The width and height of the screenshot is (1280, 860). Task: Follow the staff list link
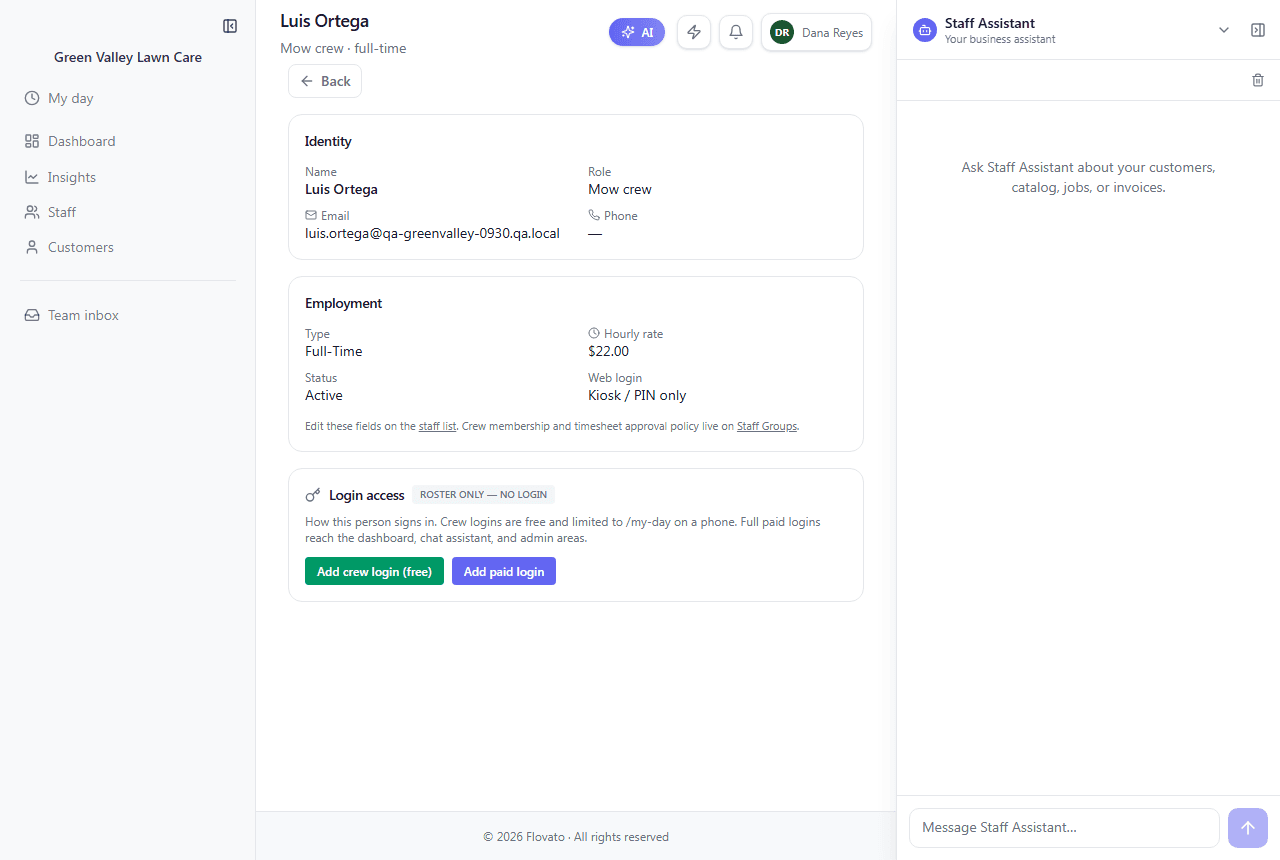(x=437, y=426)
